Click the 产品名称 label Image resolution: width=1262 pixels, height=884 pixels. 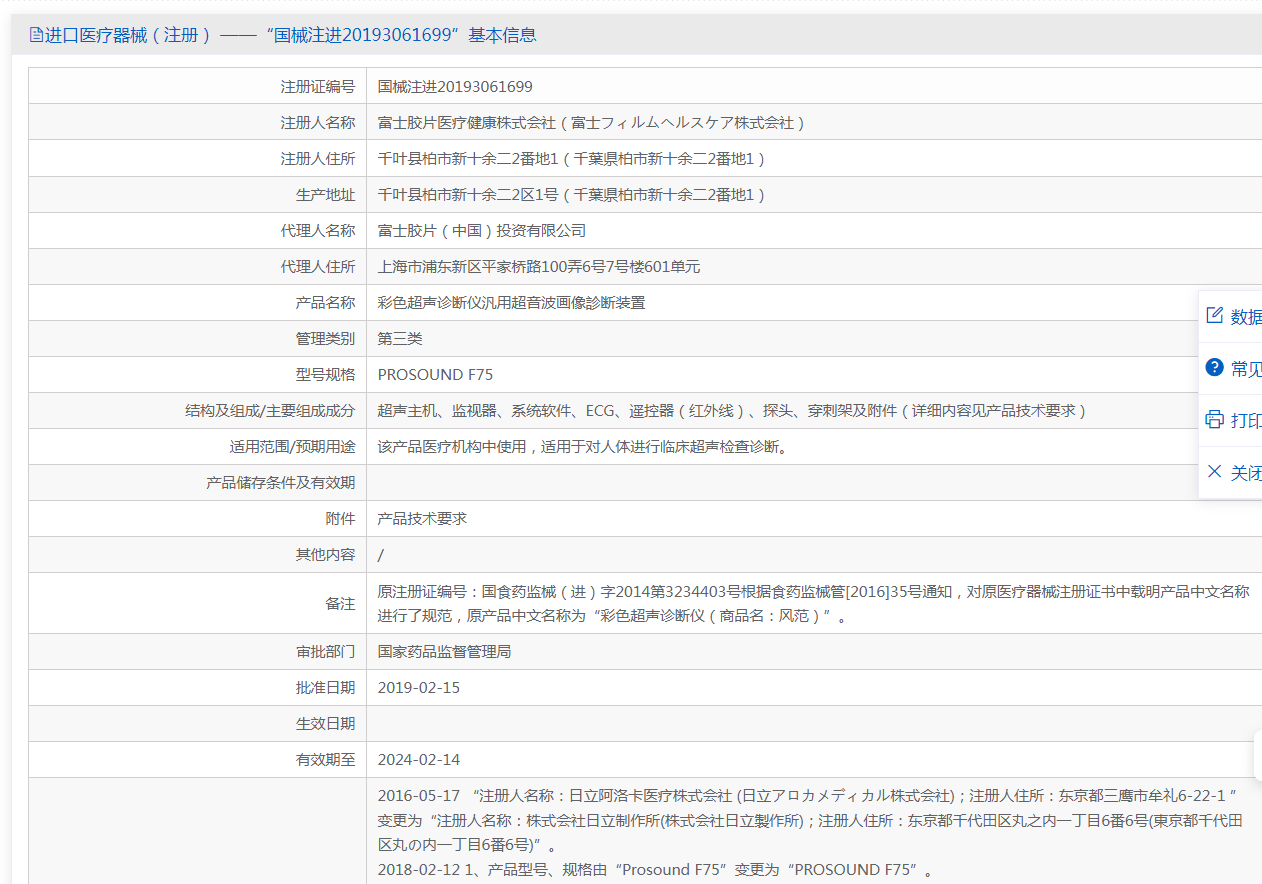[325, 303]
